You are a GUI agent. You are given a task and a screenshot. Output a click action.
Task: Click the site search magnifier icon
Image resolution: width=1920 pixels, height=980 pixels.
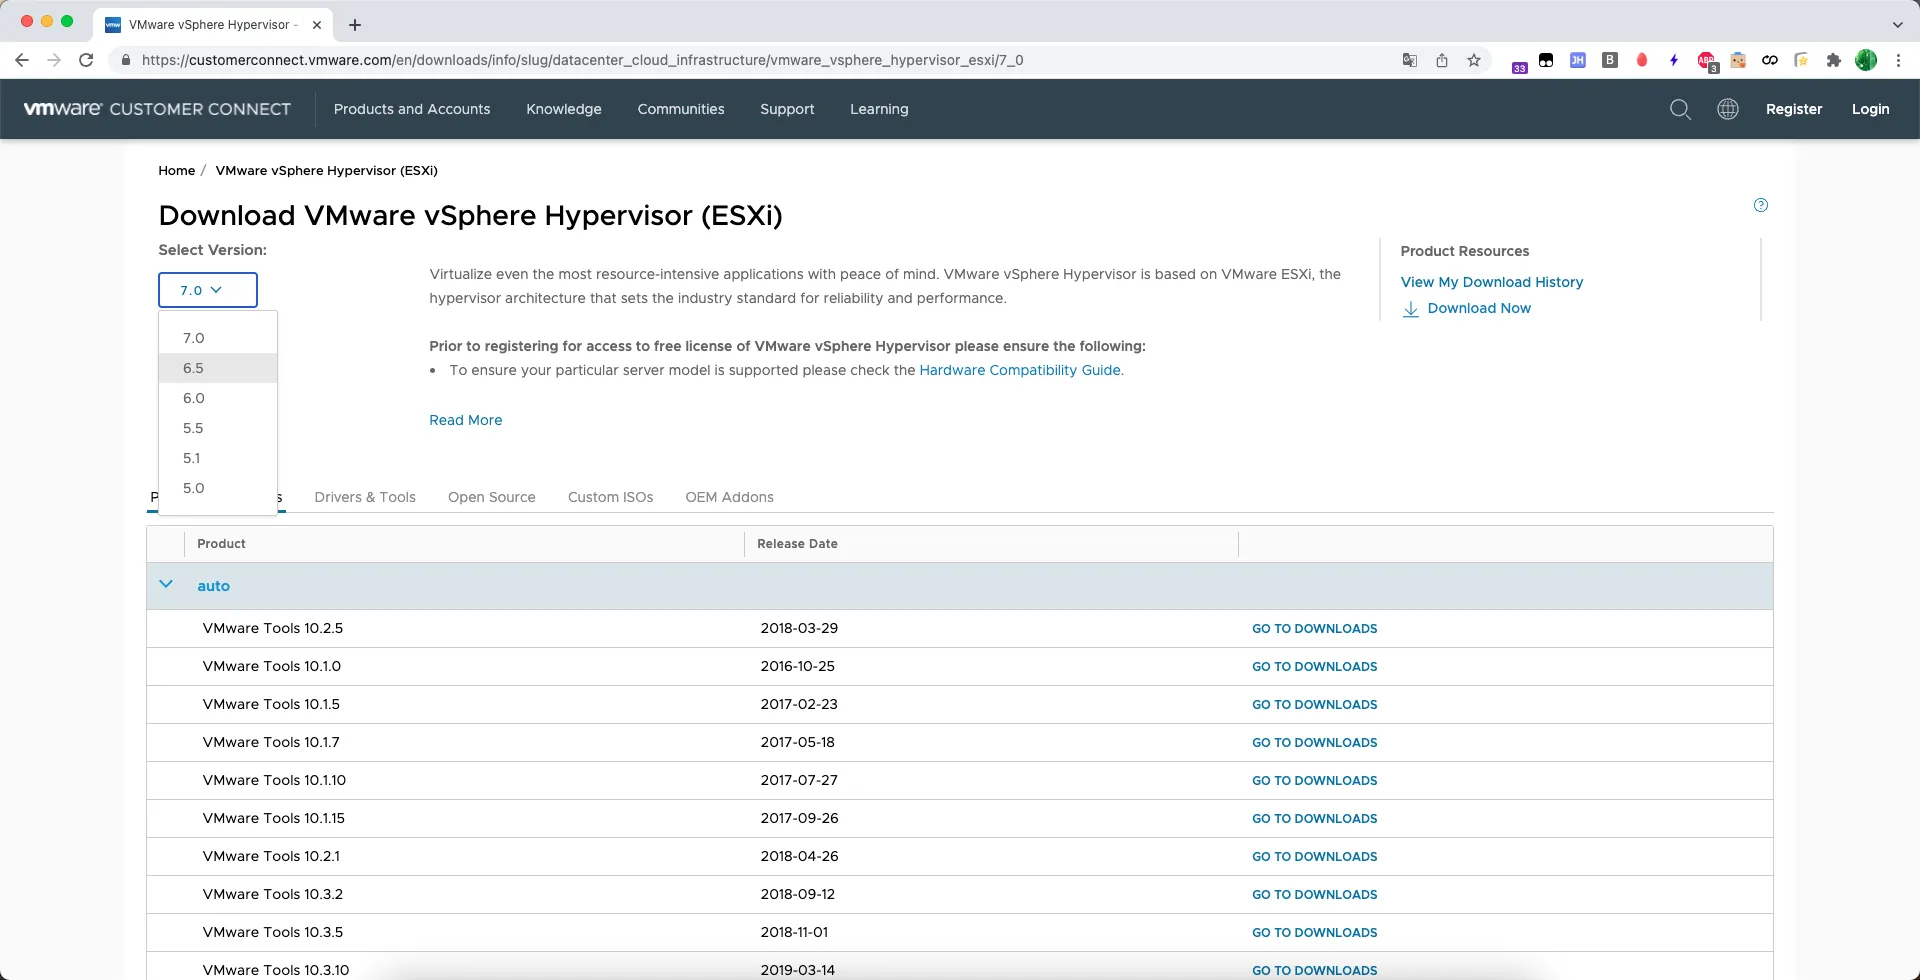coord(1680,109)
